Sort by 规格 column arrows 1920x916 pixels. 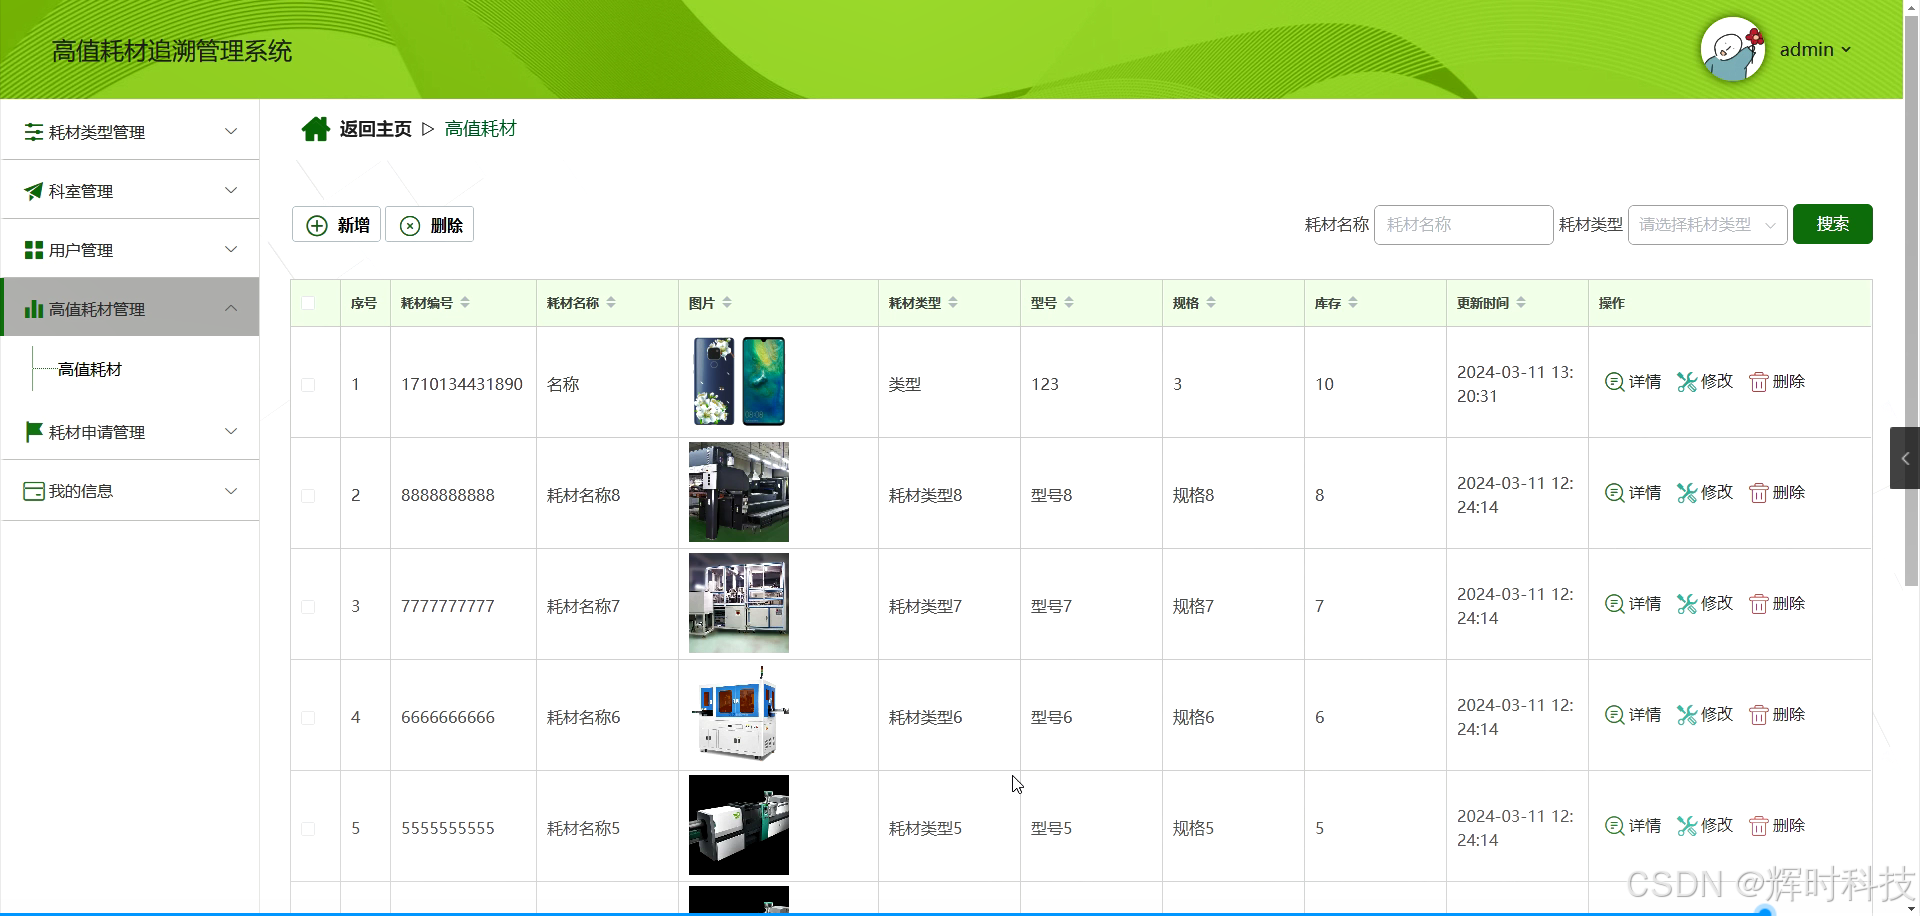pyautogui.click(x=1211, y=303)
